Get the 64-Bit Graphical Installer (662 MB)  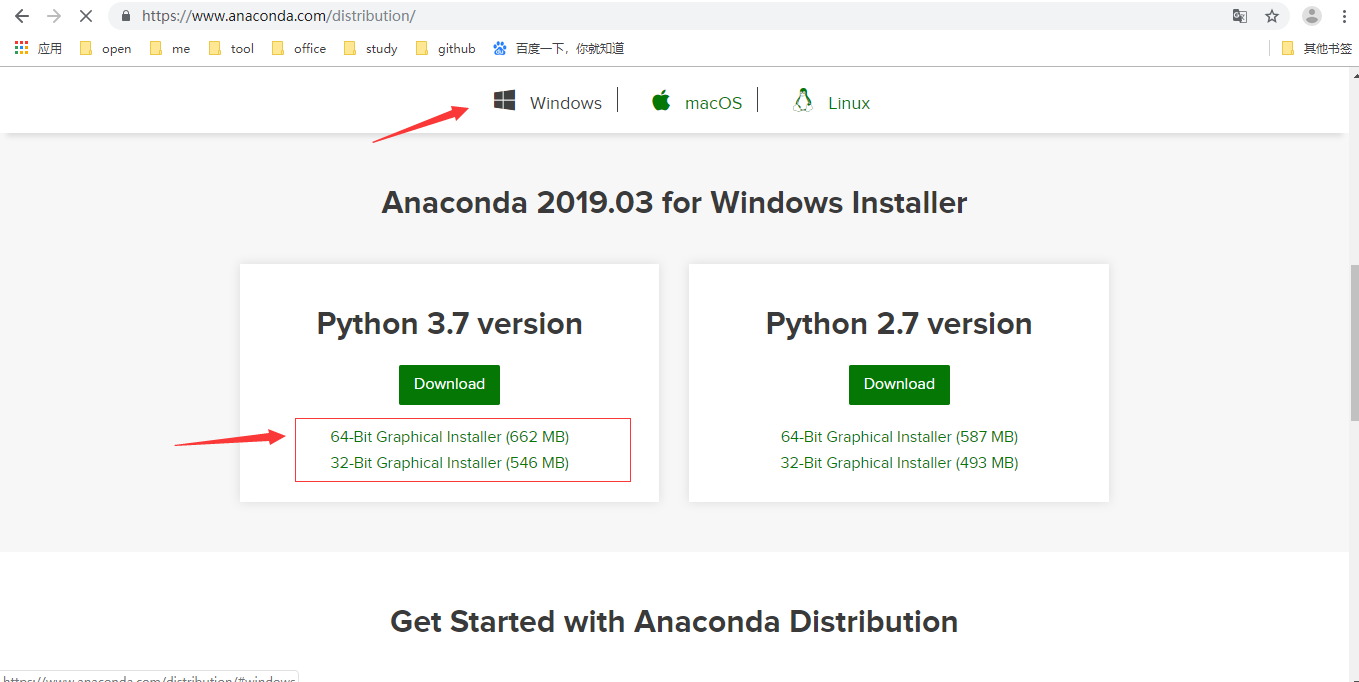pos(450,437)
